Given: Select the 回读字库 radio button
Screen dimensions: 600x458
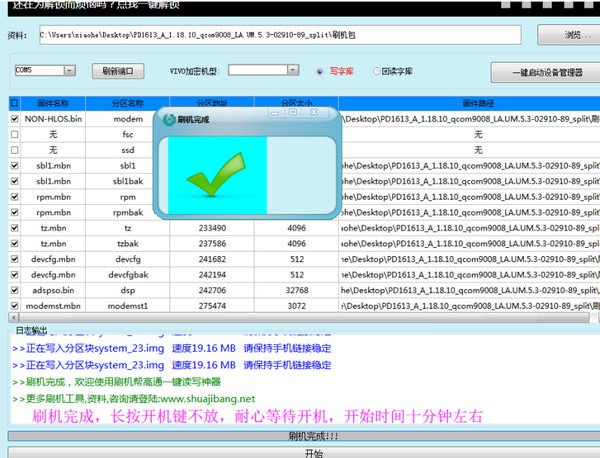Looking at the screenshot, I should click(376, 71).
